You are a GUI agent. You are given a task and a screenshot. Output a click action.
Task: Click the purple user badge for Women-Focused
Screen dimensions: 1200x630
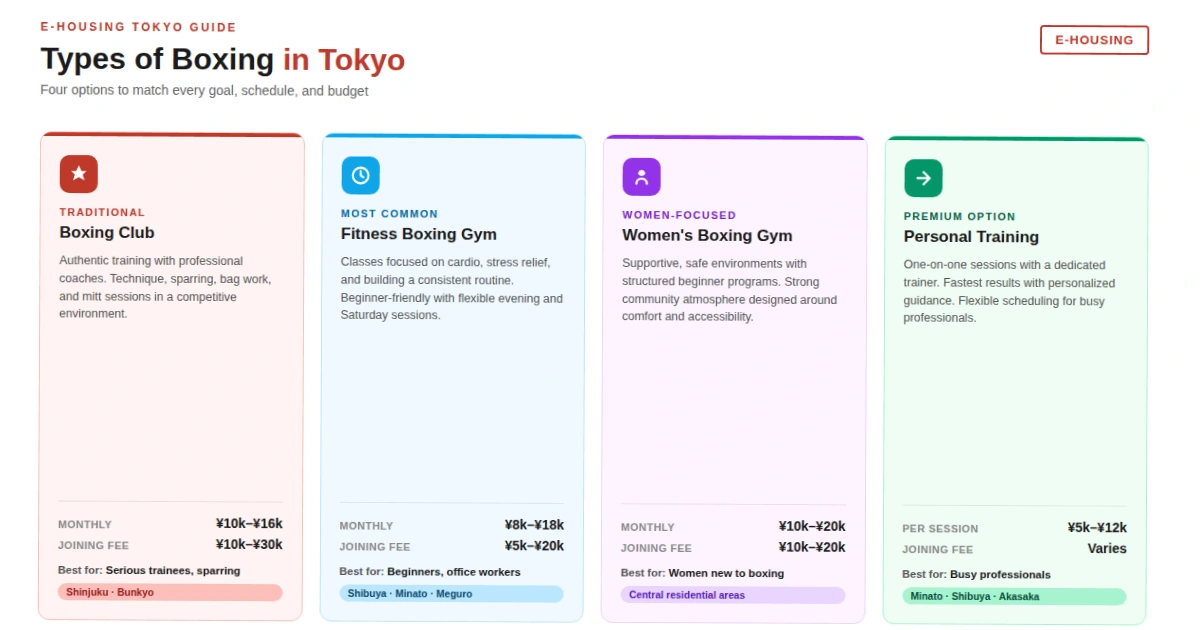[x=641, y=176]
